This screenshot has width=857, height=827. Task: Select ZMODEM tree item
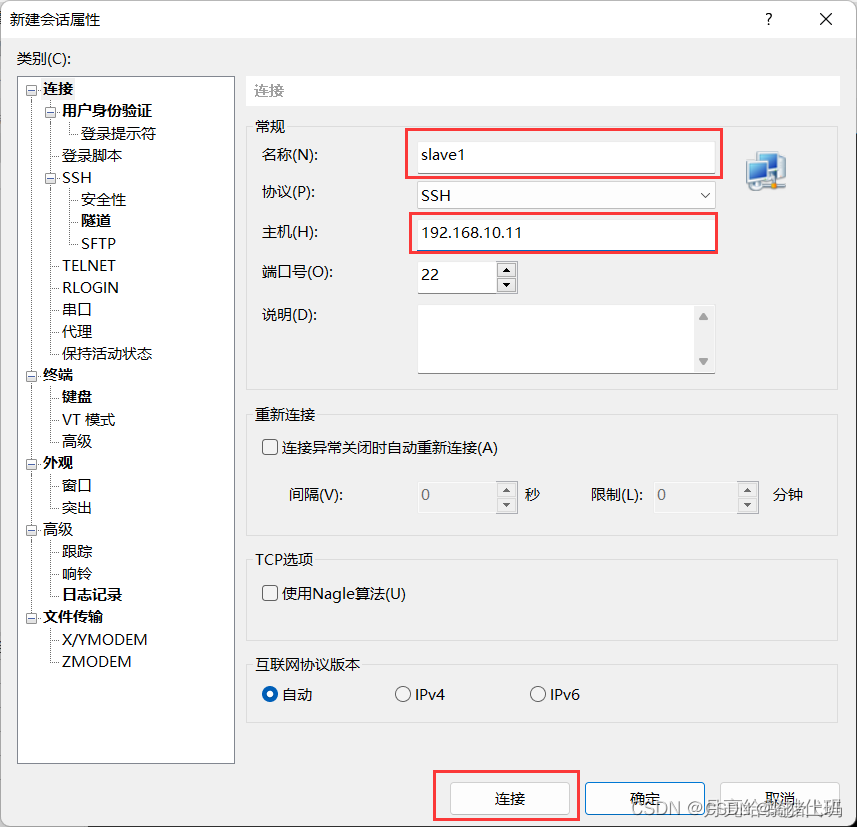point(96,662)
